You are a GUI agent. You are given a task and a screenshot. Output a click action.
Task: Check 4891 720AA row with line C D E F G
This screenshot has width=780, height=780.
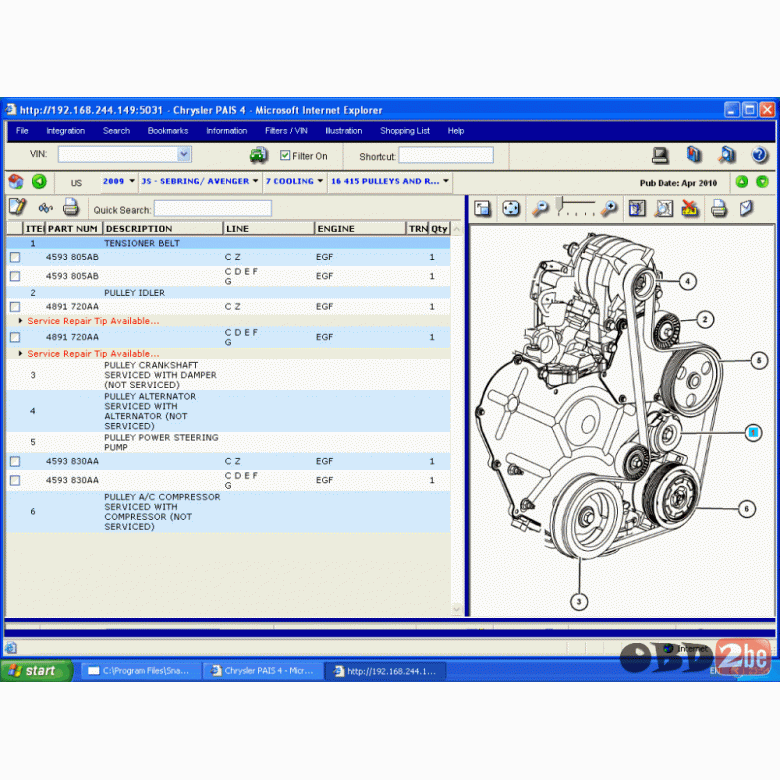point(15,337)
